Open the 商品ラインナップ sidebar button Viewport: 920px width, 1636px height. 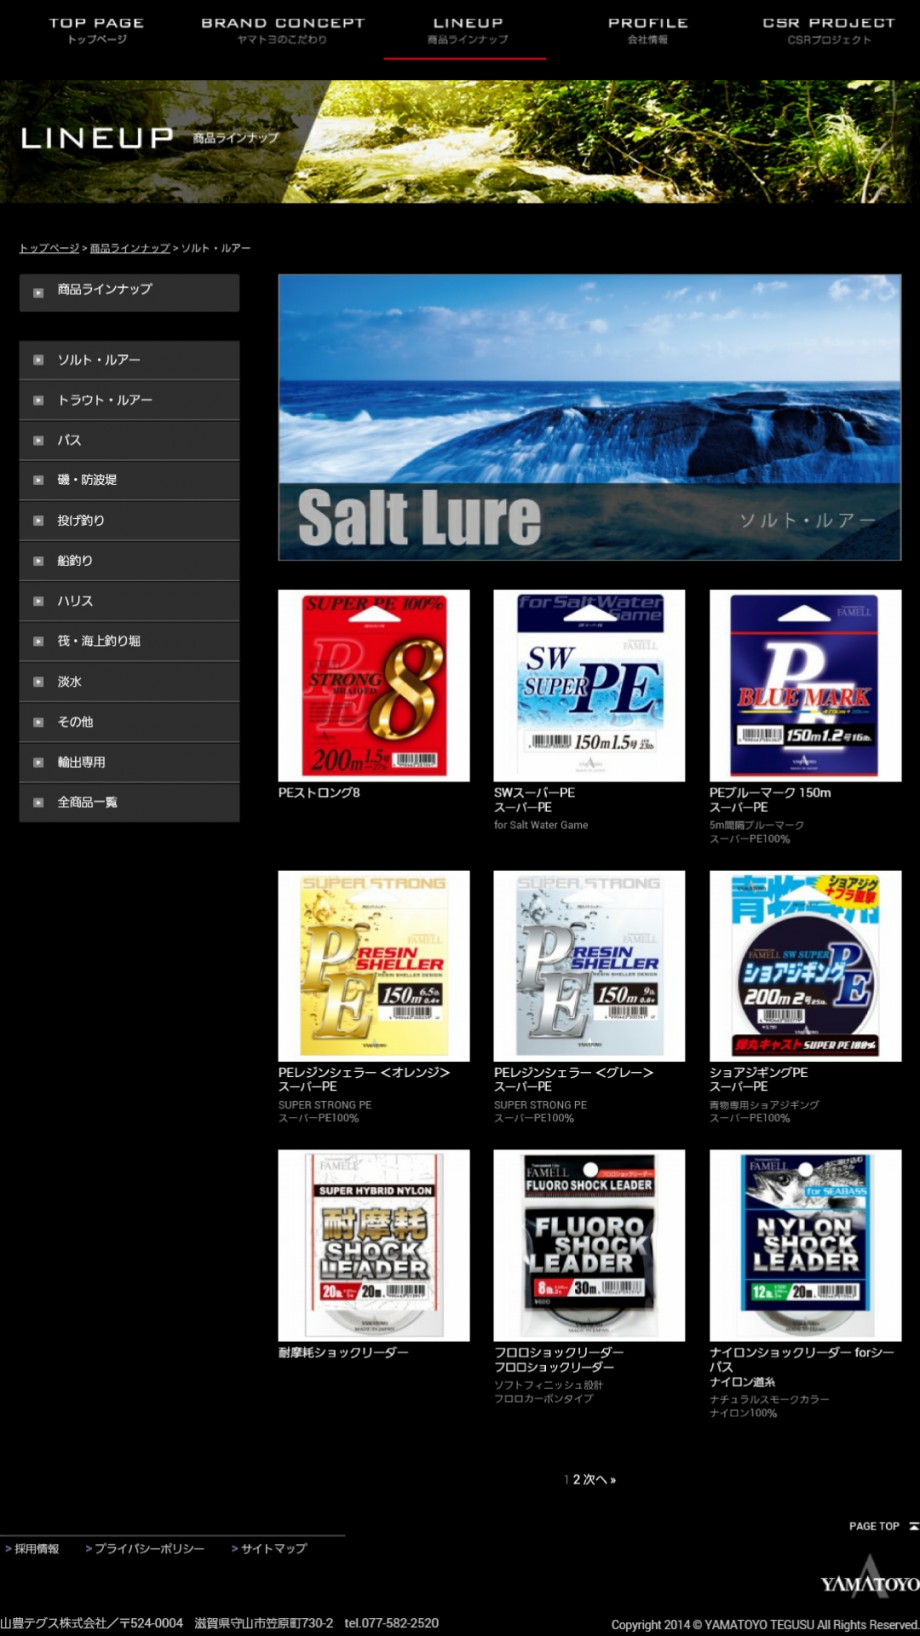coord(129,292)
